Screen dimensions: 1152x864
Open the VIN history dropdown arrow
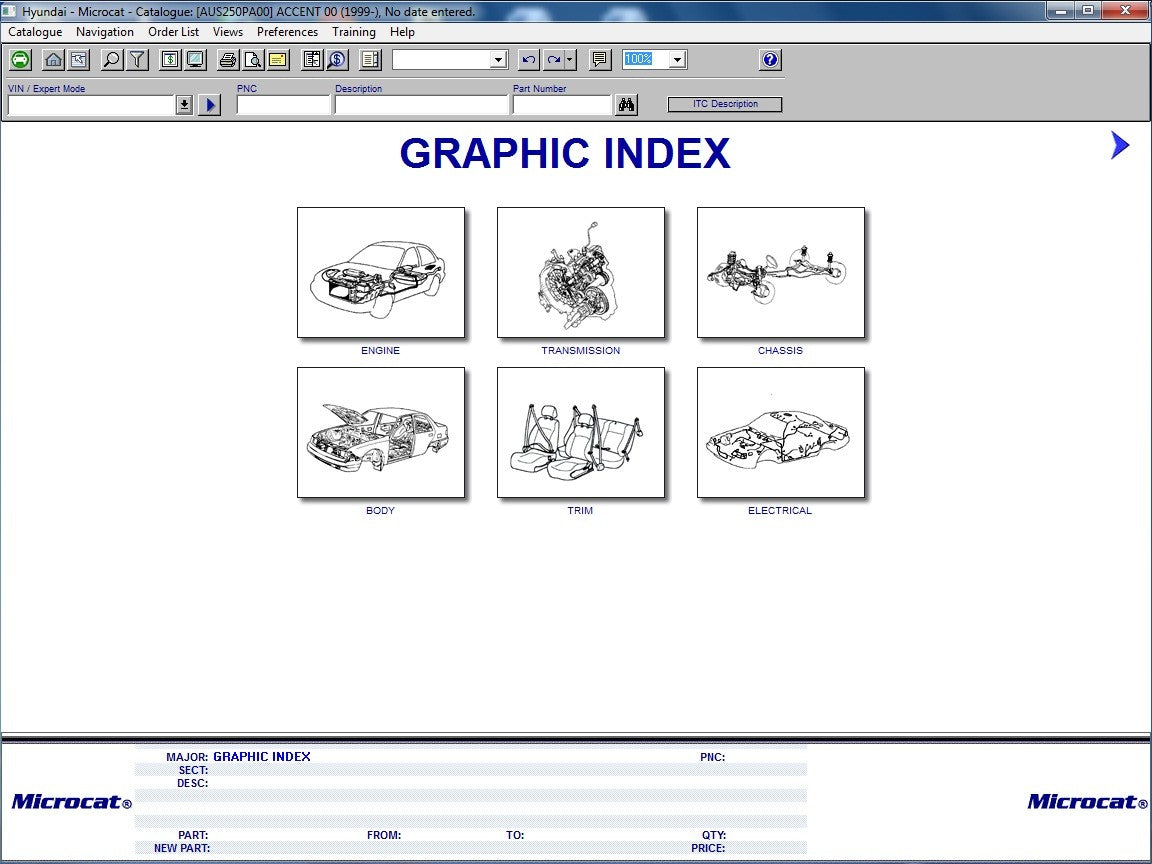pyautogui.click(x=184, y=105)
